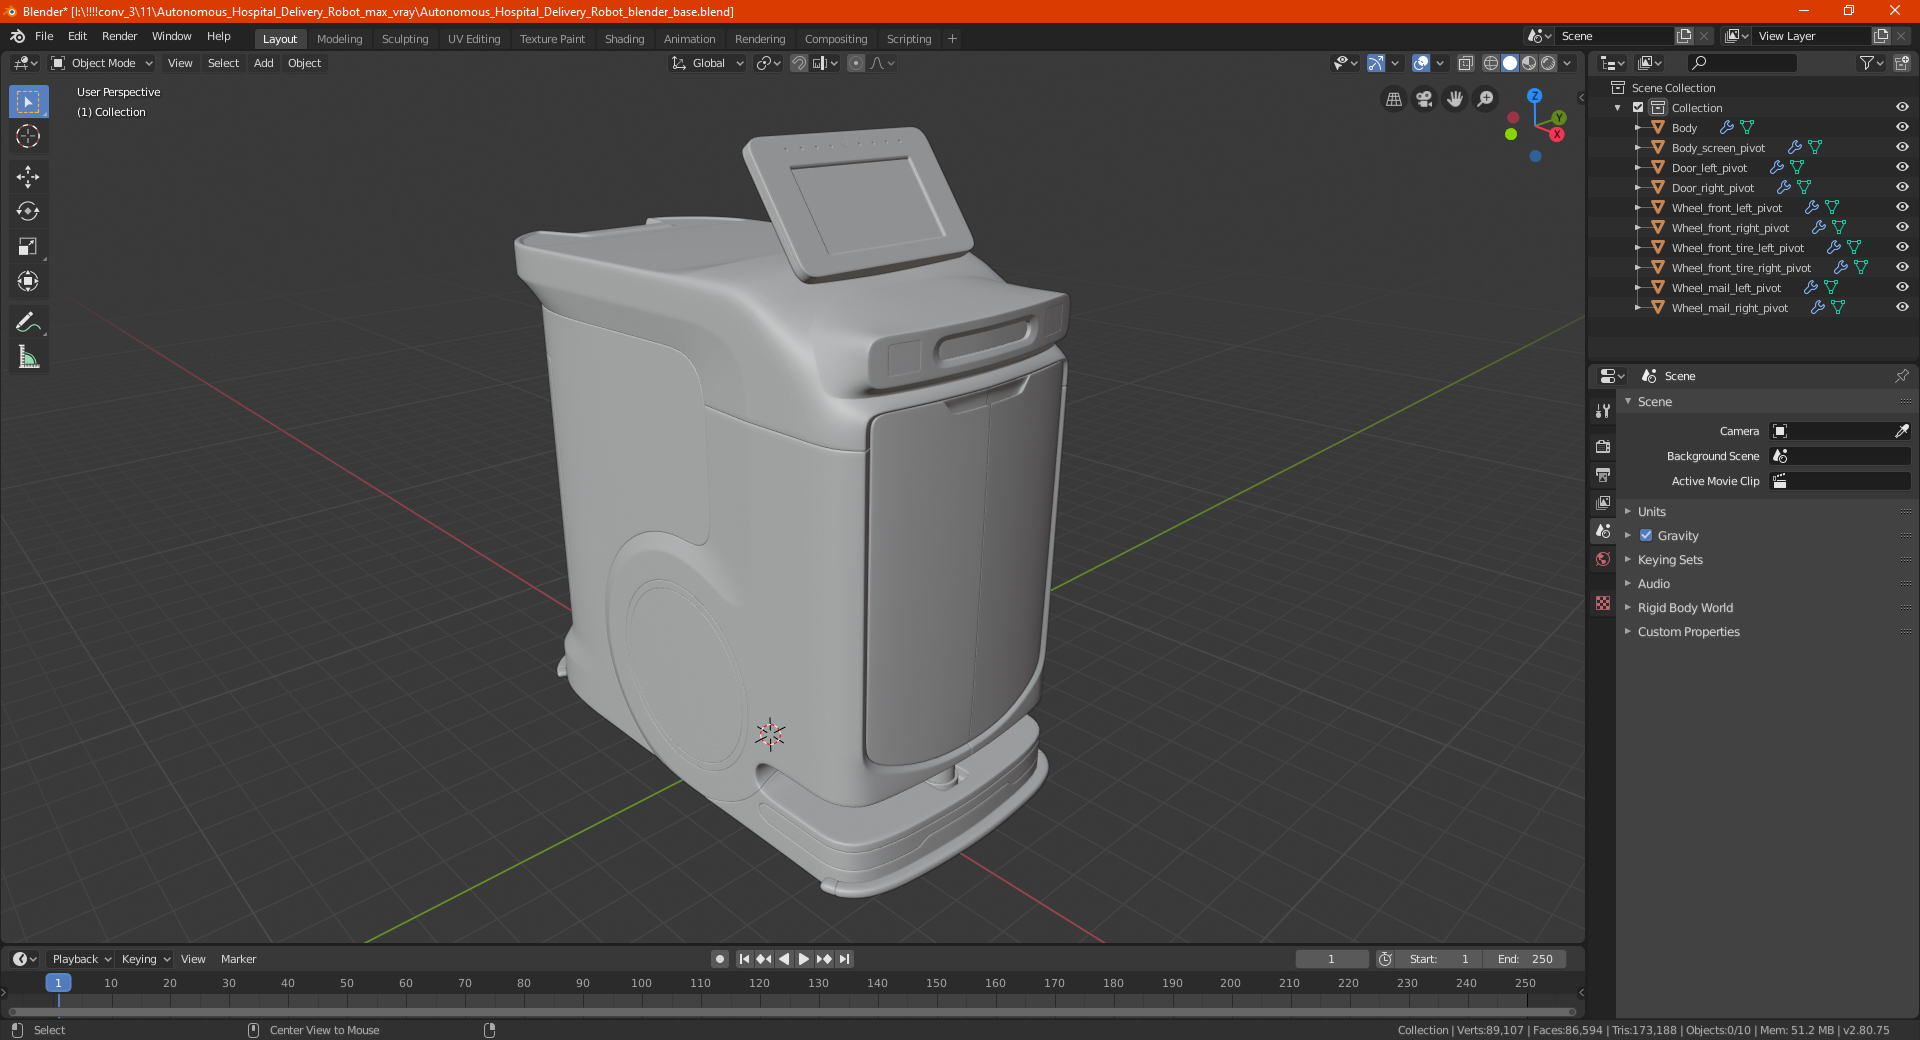Viewport: 1920px width, 1040px height.
Task: Pick camera object with eyedropper
Action: click(x=1901, y=431)
